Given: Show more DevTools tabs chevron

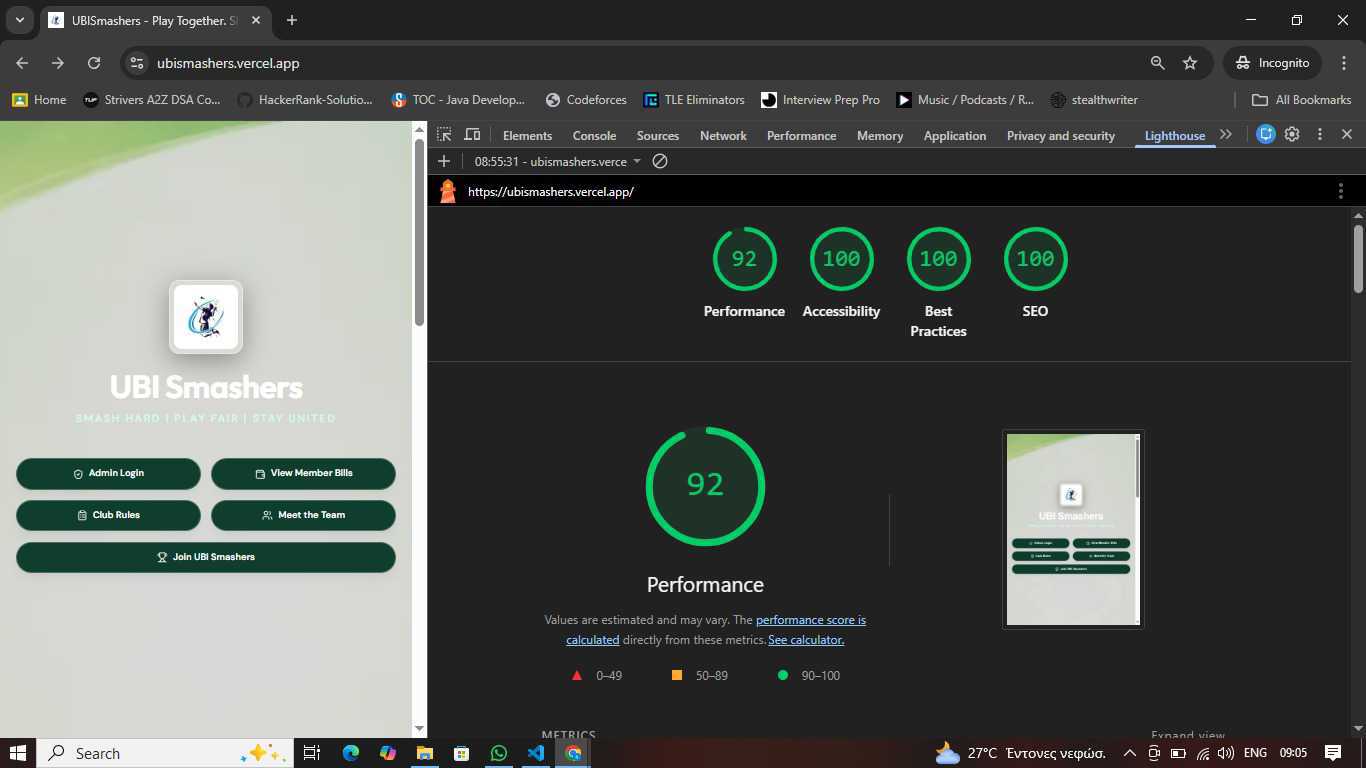Looking at the screenshot, I should pyautogui.click(x=1226, y=134).
